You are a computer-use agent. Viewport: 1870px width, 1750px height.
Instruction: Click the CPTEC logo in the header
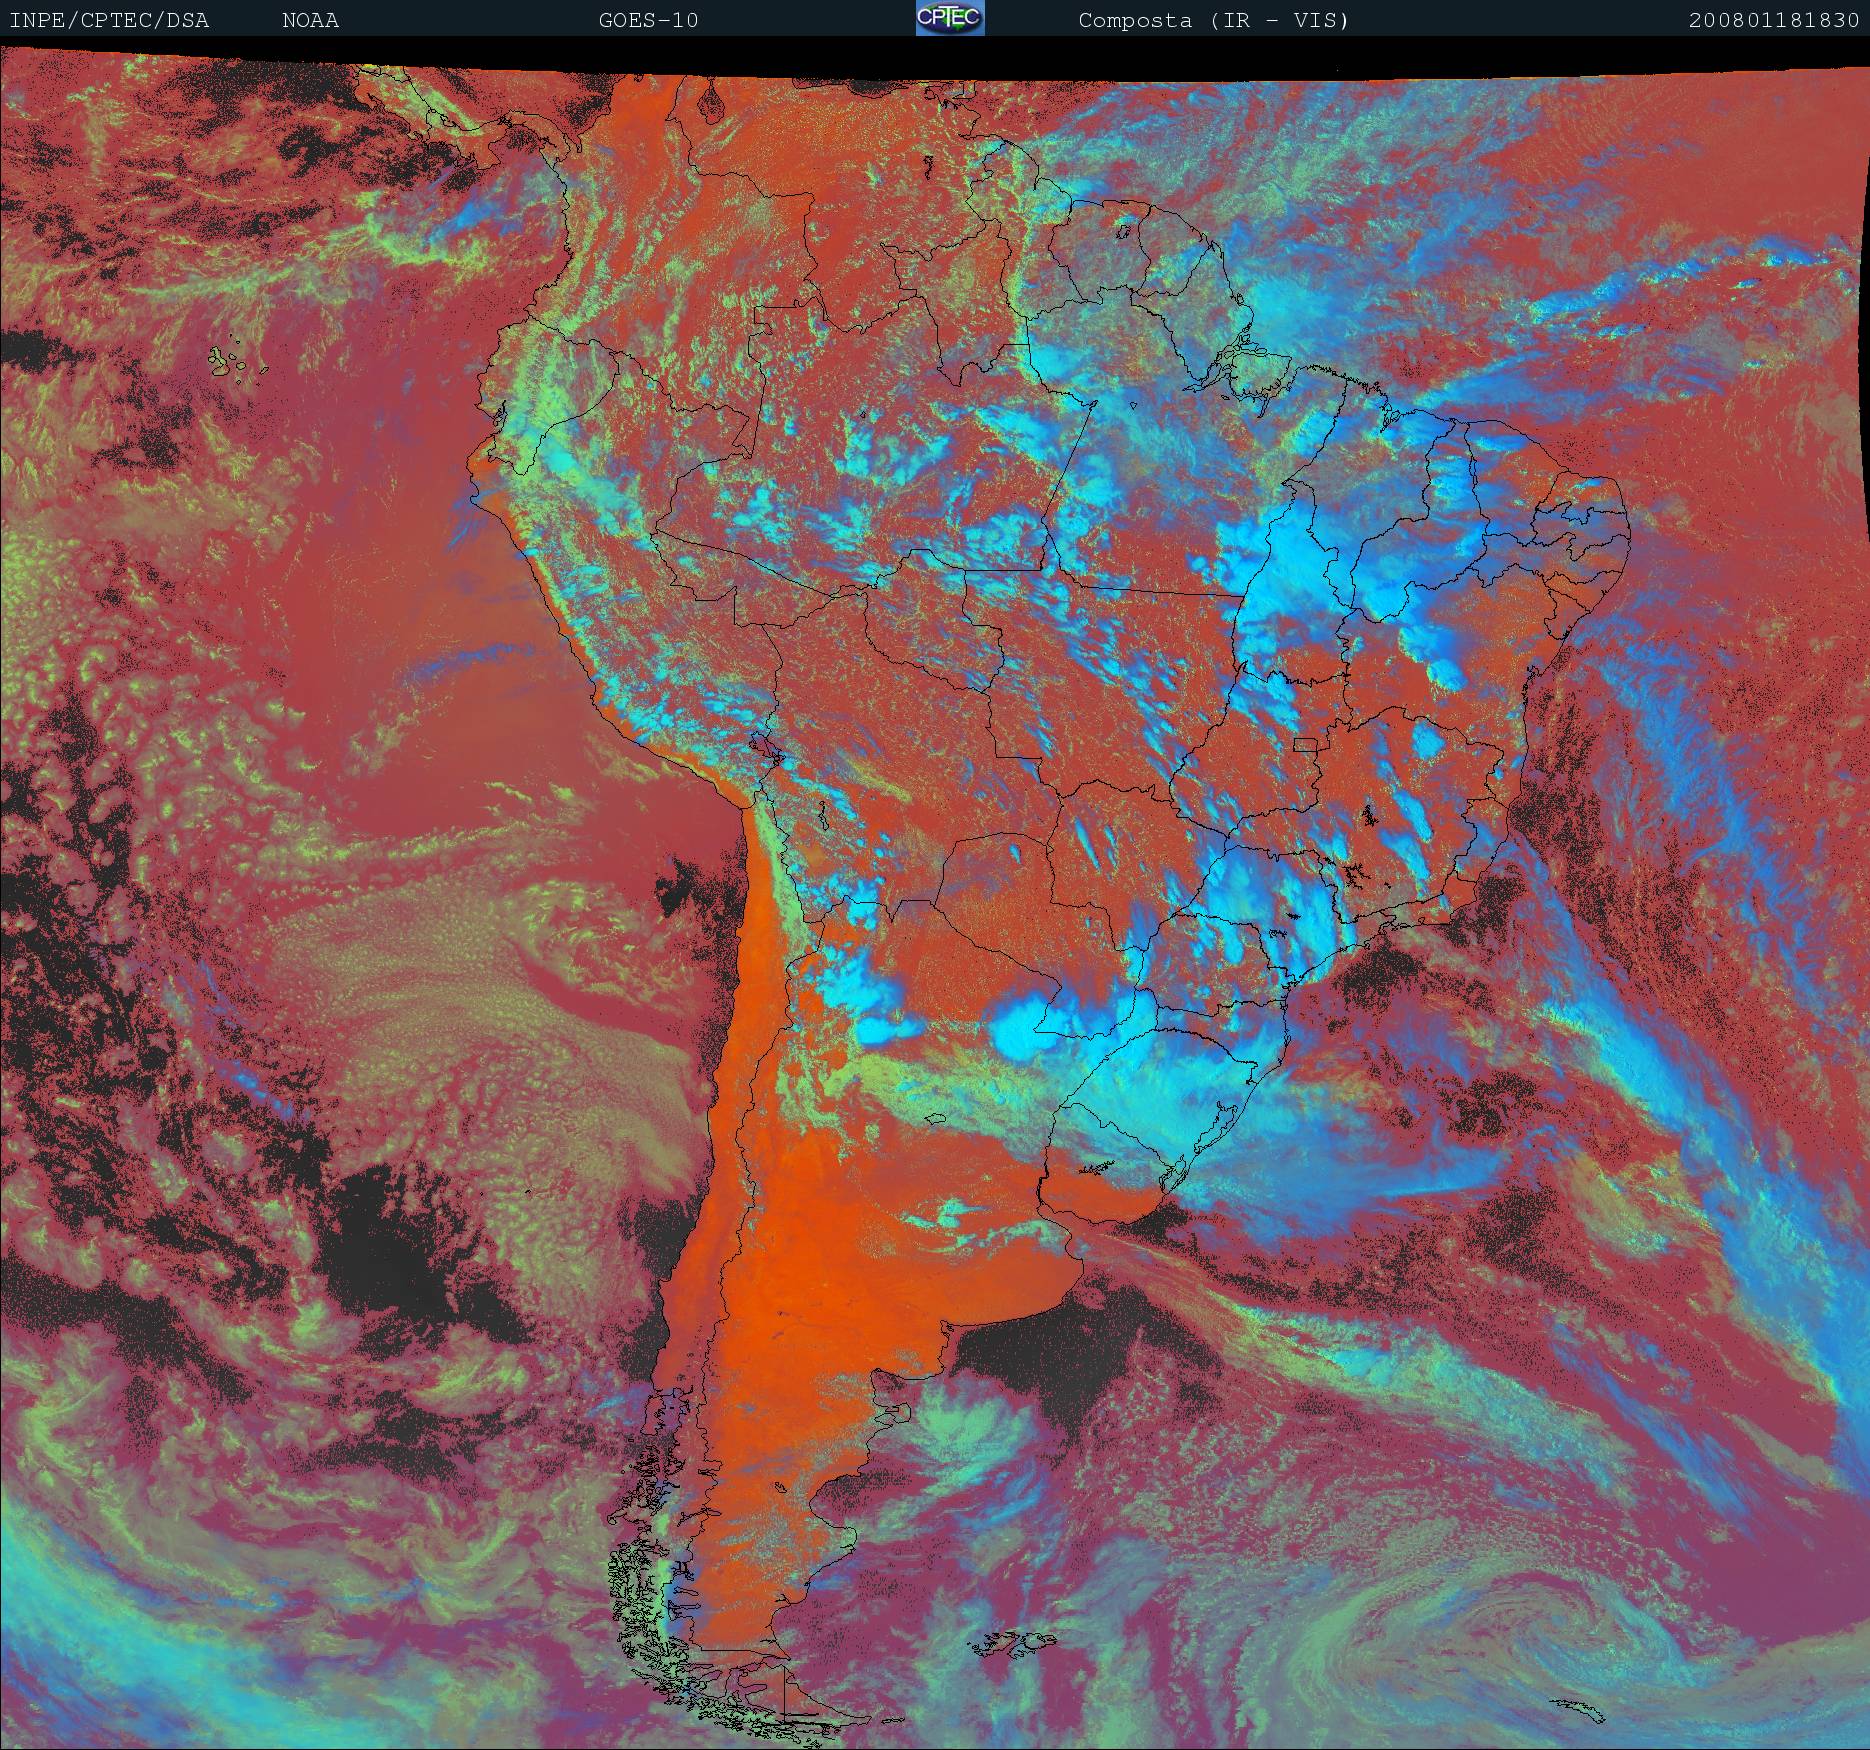pyautogui.click(x=950, y=18)
